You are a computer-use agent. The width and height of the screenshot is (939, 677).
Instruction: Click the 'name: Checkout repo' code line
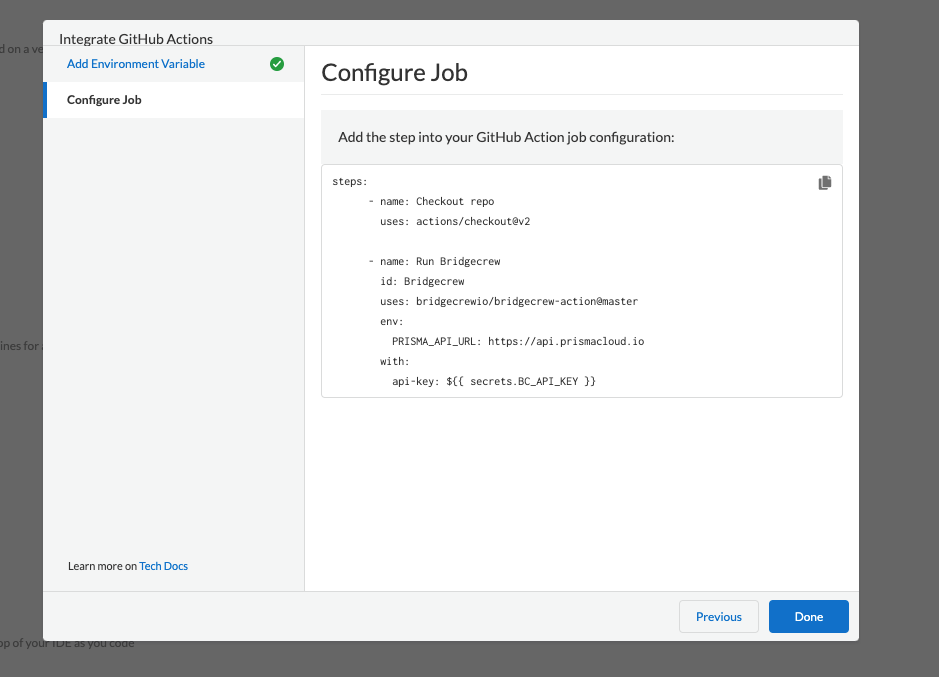click(436, 201)
